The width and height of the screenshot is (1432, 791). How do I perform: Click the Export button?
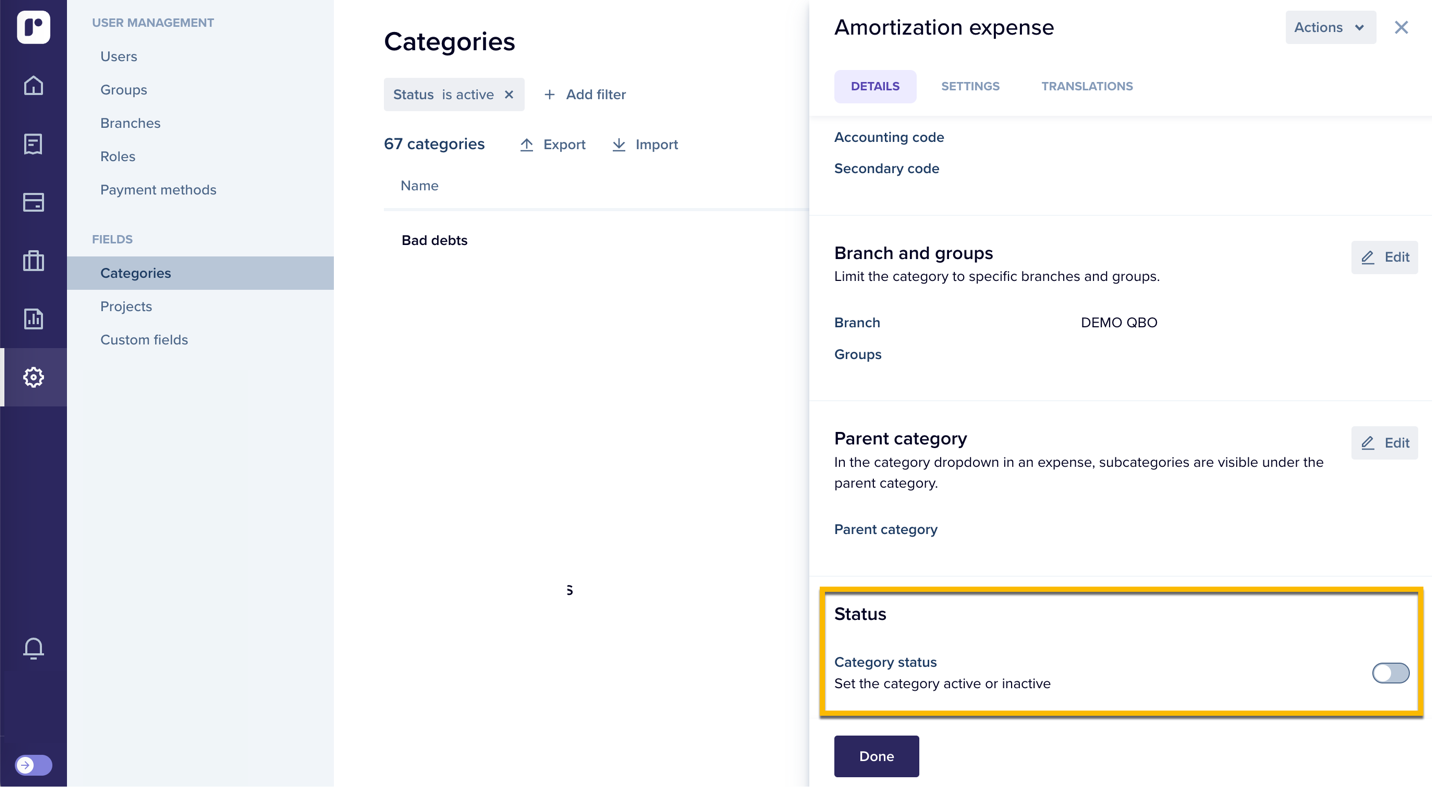tap(553, 145)
